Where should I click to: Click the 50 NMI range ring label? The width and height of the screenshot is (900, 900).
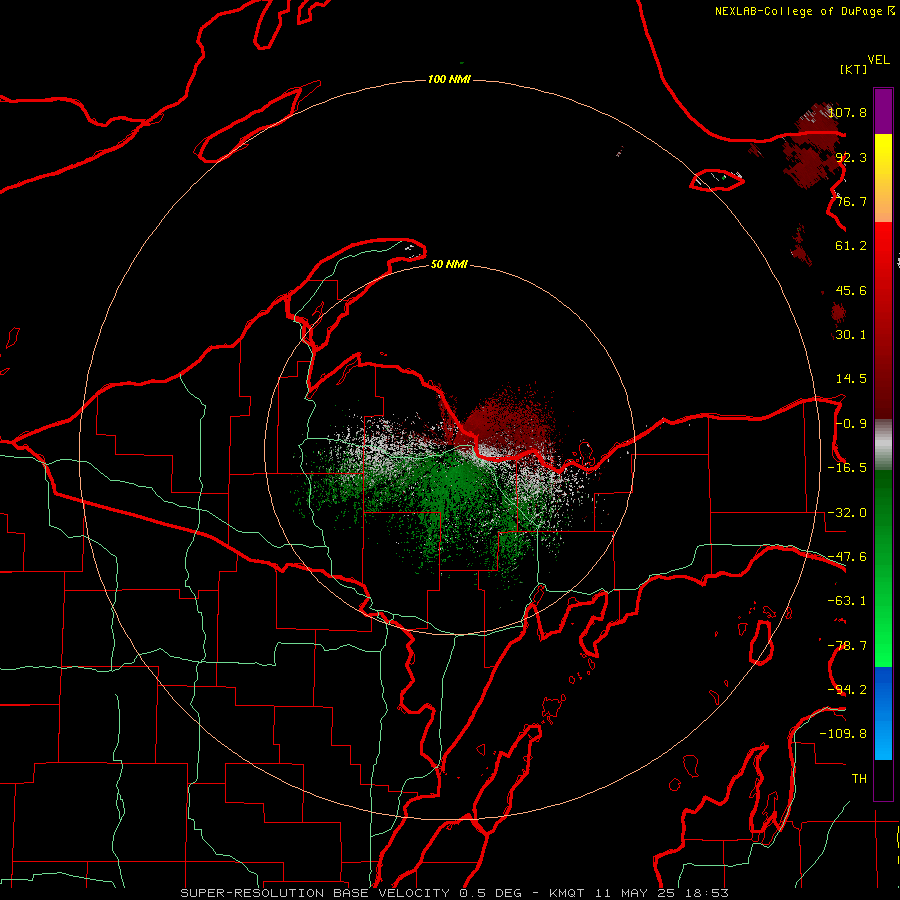tap(449, 264)
